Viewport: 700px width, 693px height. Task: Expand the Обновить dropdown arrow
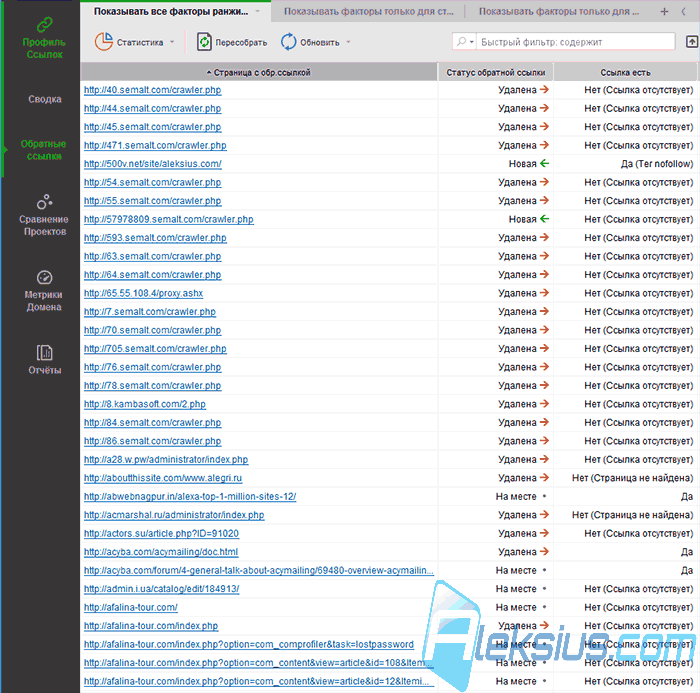coord(348,42)
